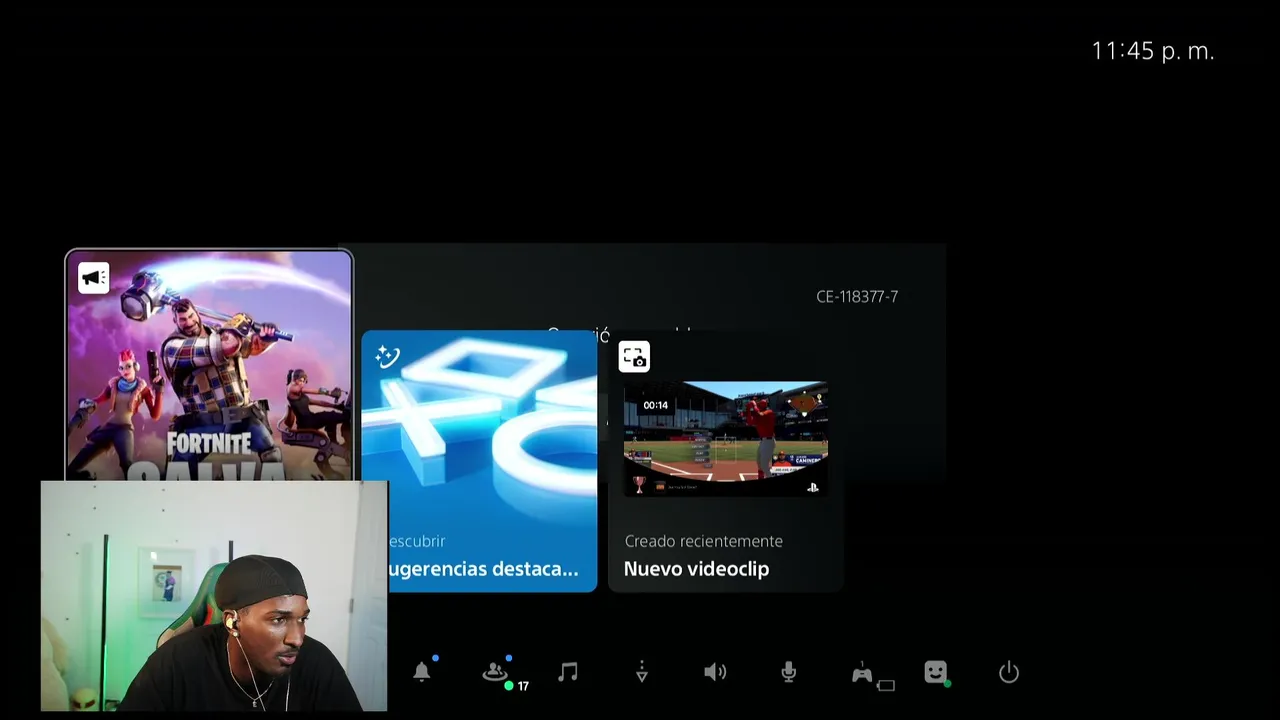Click the sparkle icon on the suggestions card
This screenshot has height=720, width=1280.
[387, 357]
